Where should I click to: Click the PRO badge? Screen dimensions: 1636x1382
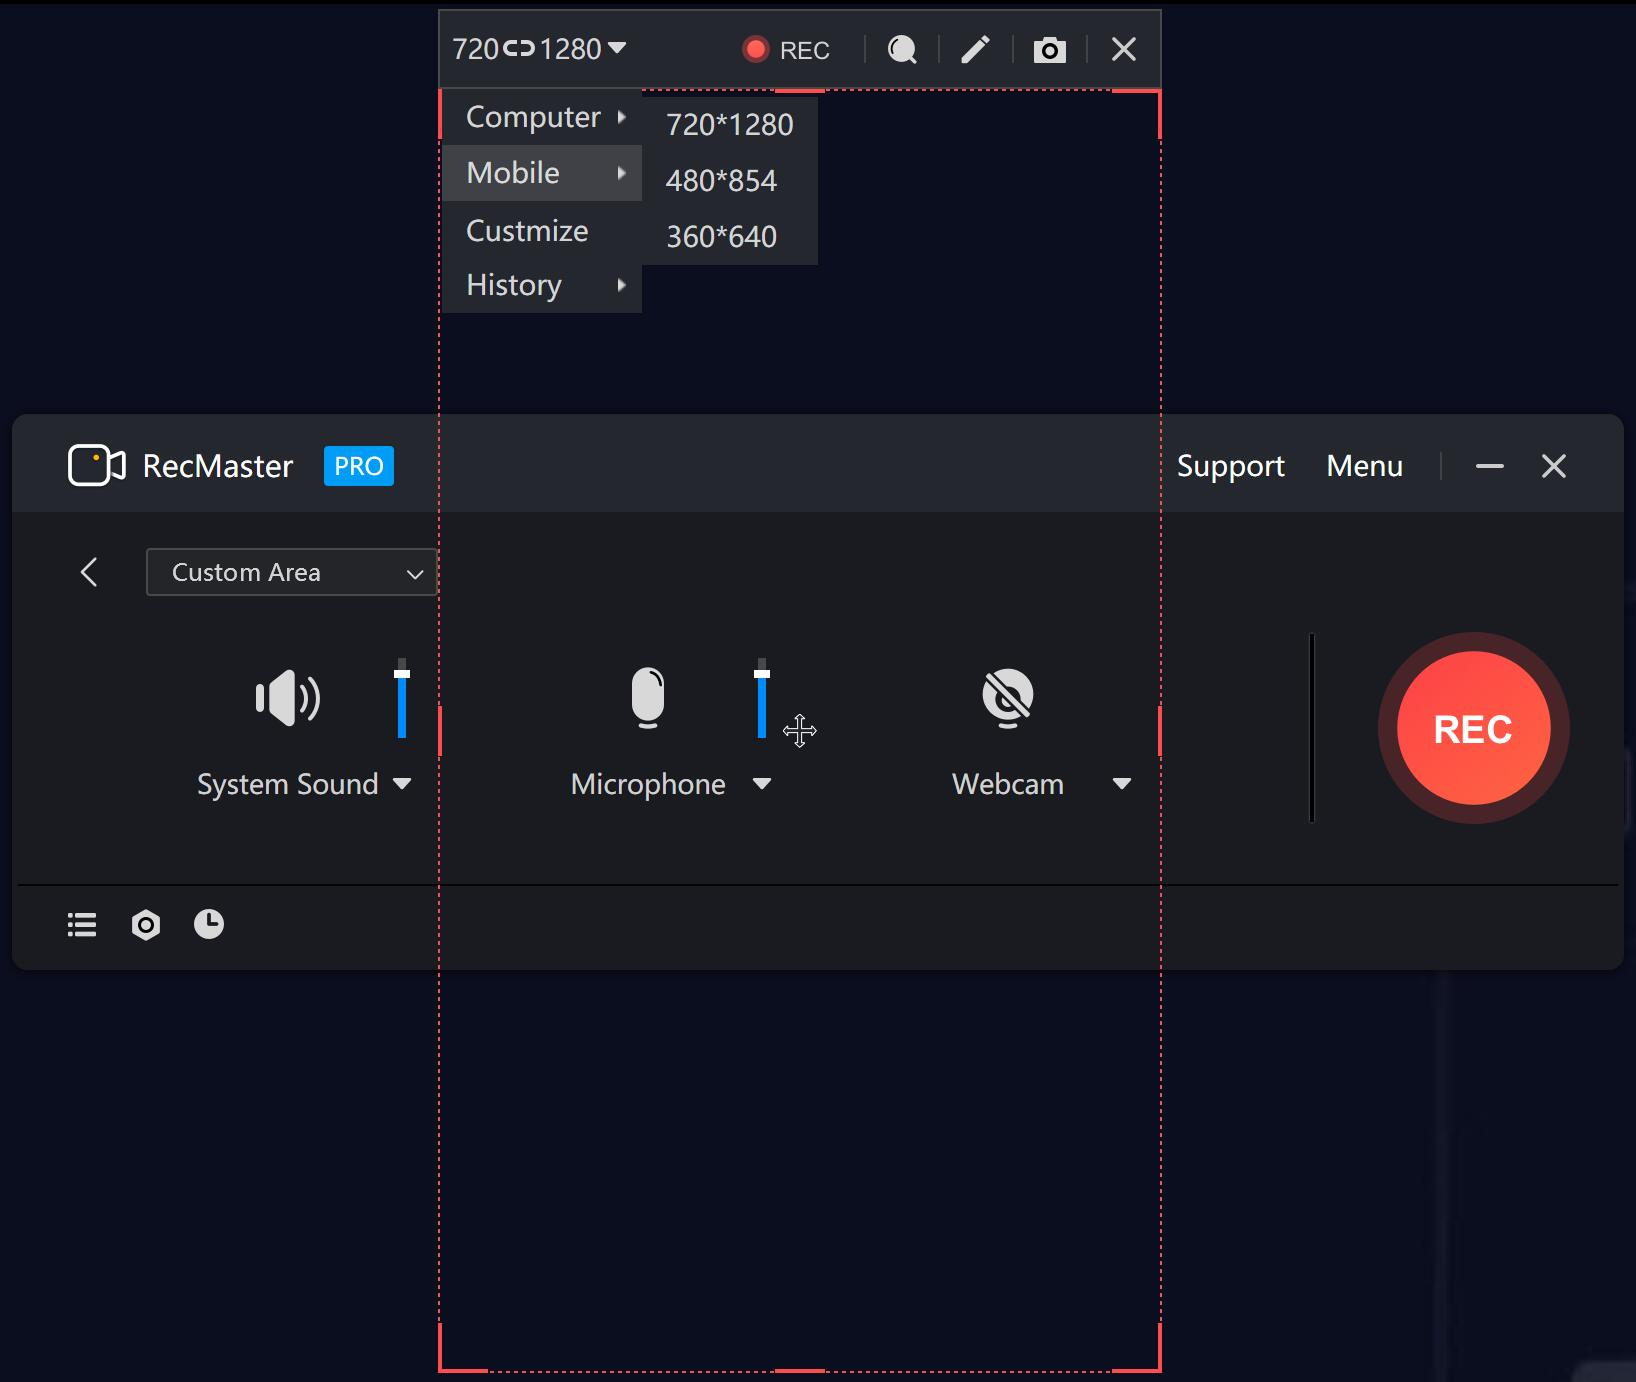358,466
